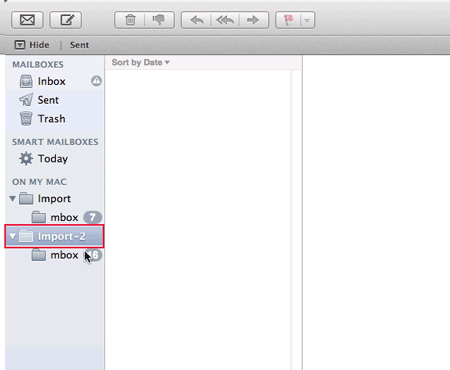The image size is (450, 370).
Task: Collapse the Import-2 folder triangle
Action: [x=13, y=236]
